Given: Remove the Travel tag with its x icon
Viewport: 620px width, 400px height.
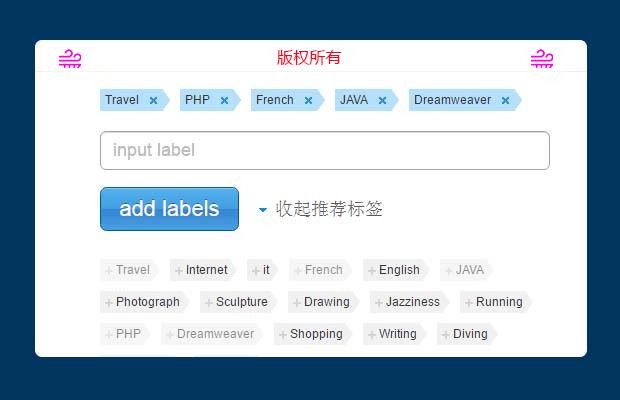Looking at the screenshot, I should click(x=153, y=100).
